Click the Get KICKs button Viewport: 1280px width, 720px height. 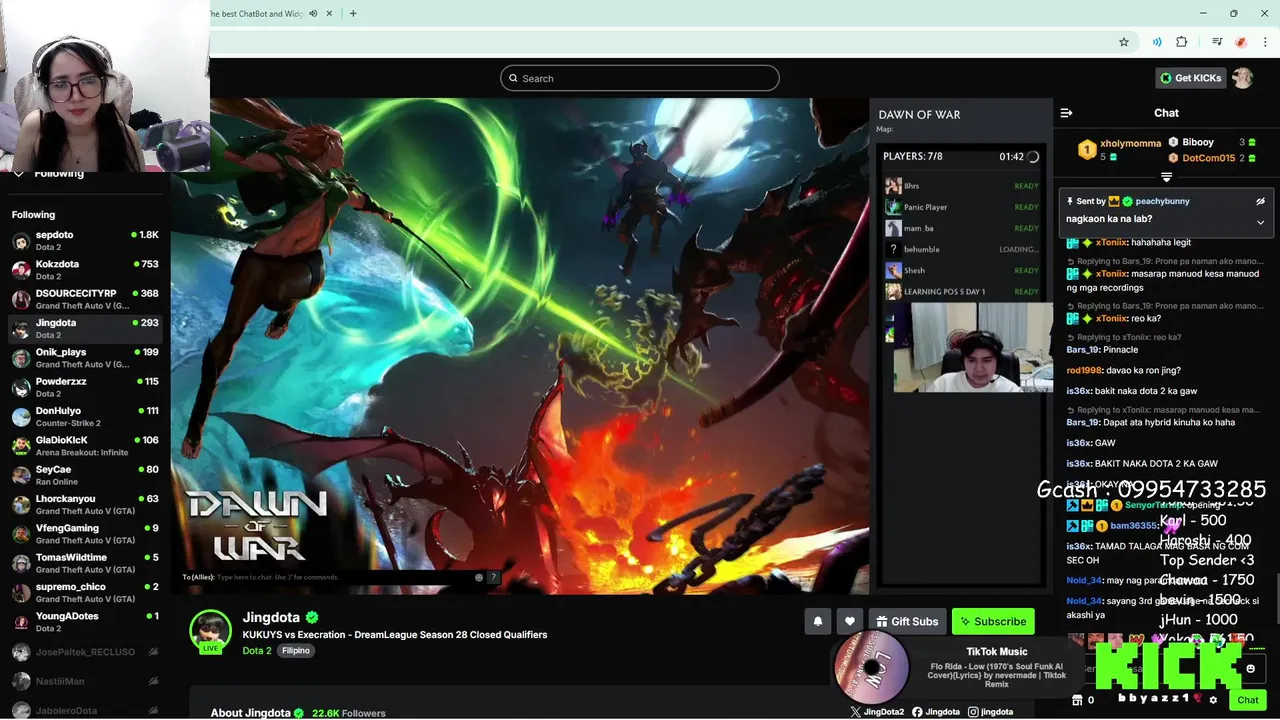pyautogui.click(x=1190, y=78)
